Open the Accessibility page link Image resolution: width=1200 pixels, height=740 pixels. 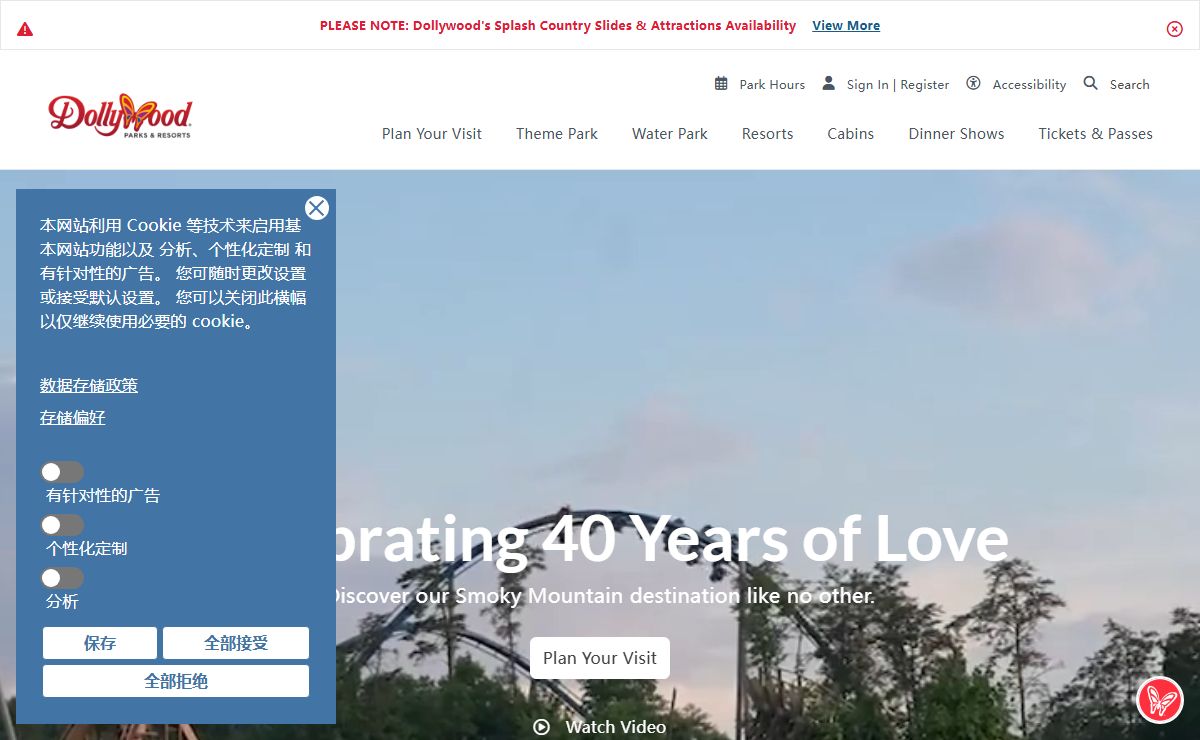tap(1029, 85)
